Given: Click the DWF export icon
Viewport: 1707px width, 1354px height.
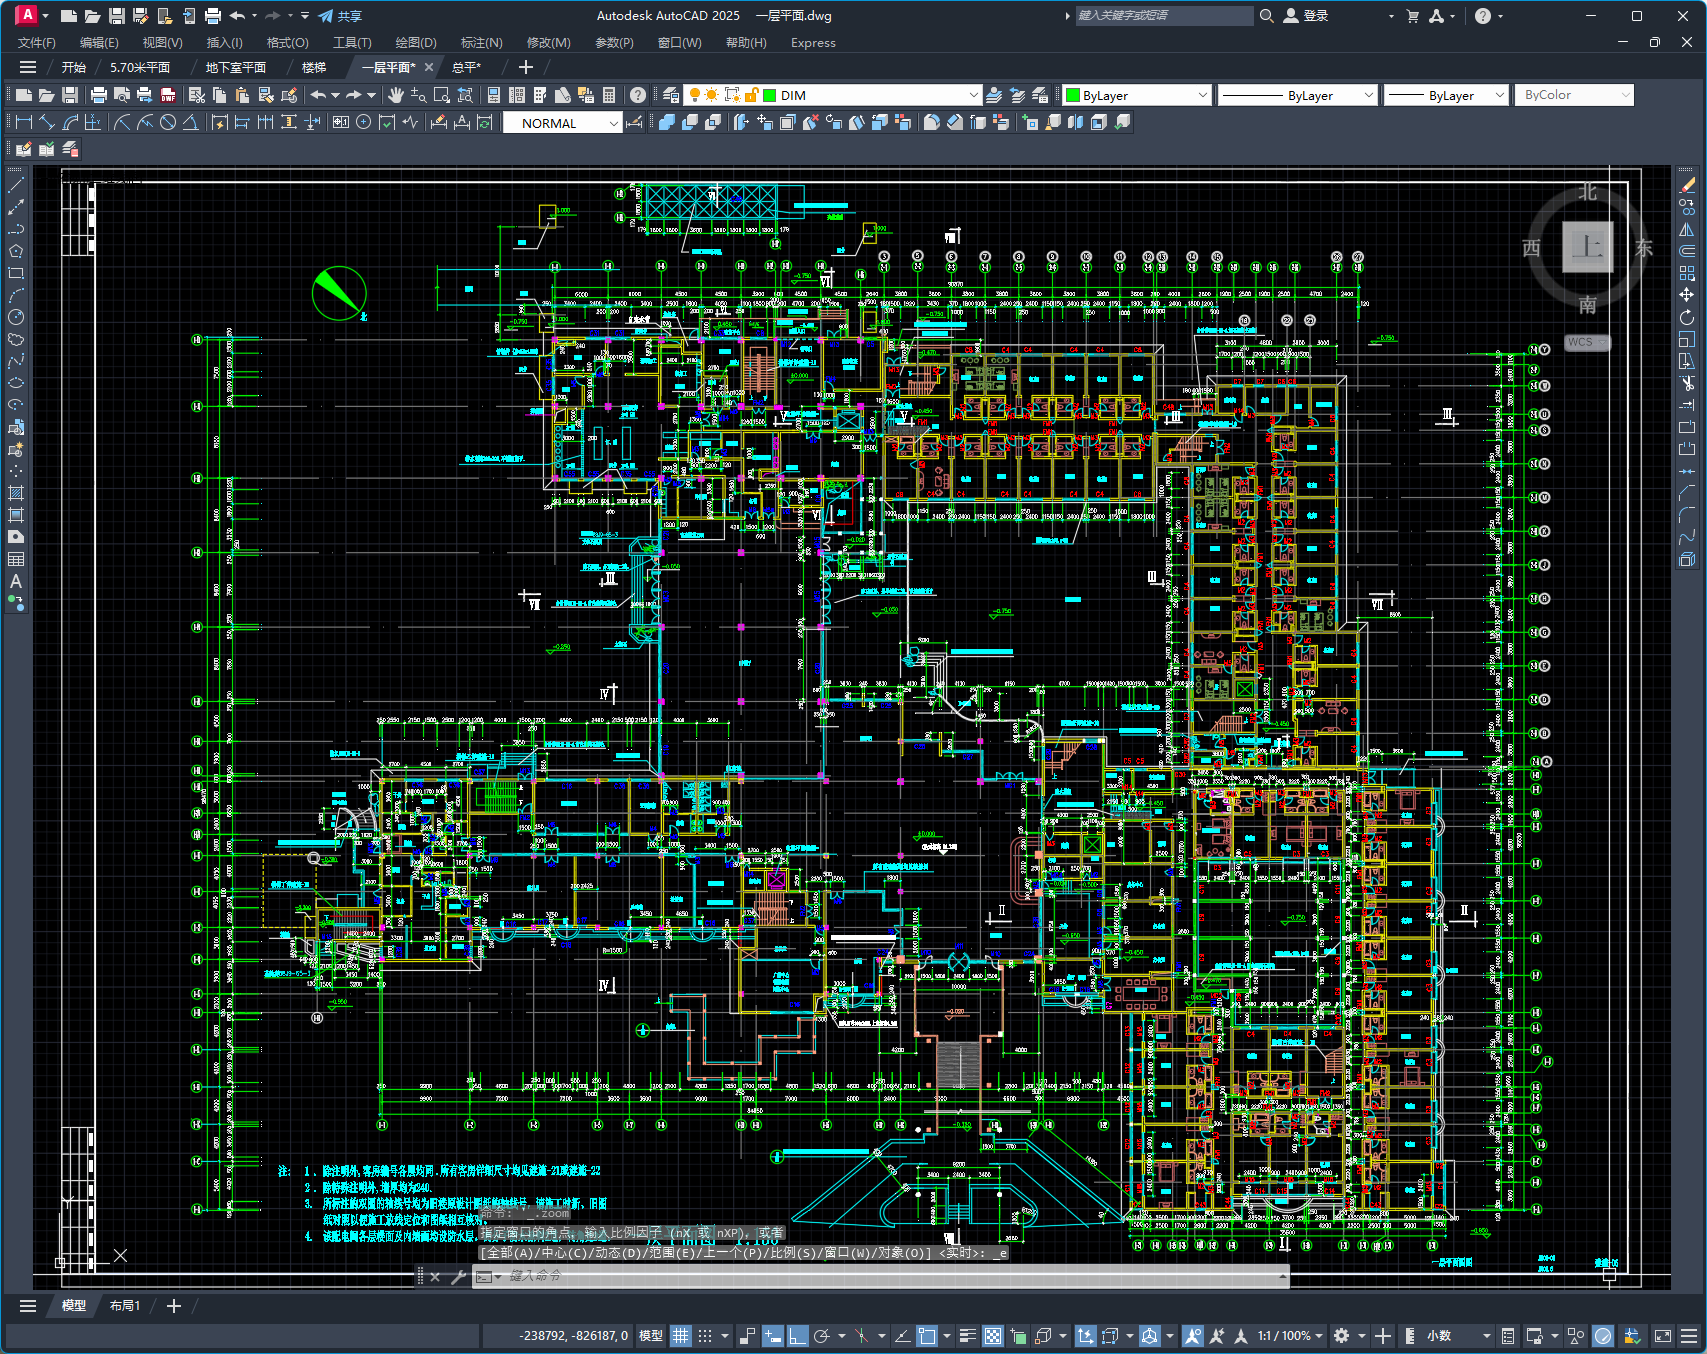Looking at the screenshot, I should click(x=168, y=95).
